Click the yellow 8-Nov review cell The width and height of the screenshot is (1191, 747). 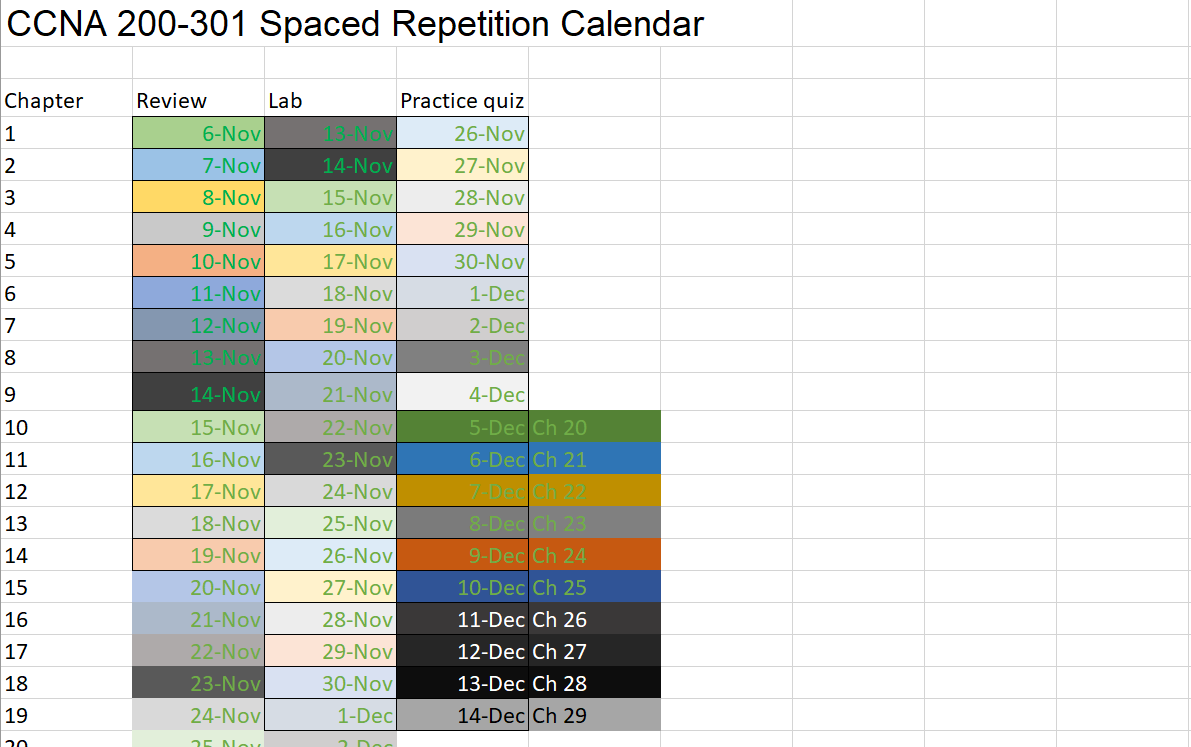tap(198, 197)
